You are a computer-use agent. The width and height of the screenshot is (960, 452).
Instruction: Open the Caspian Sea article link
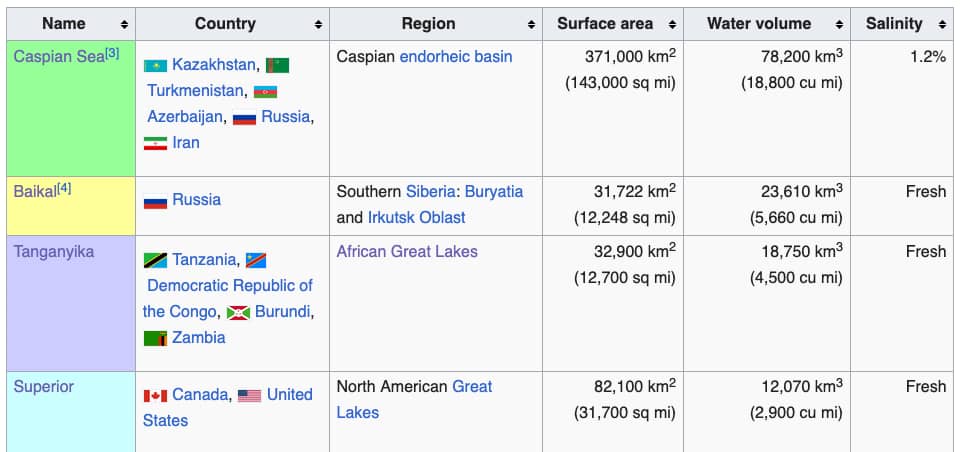[59, 57]
